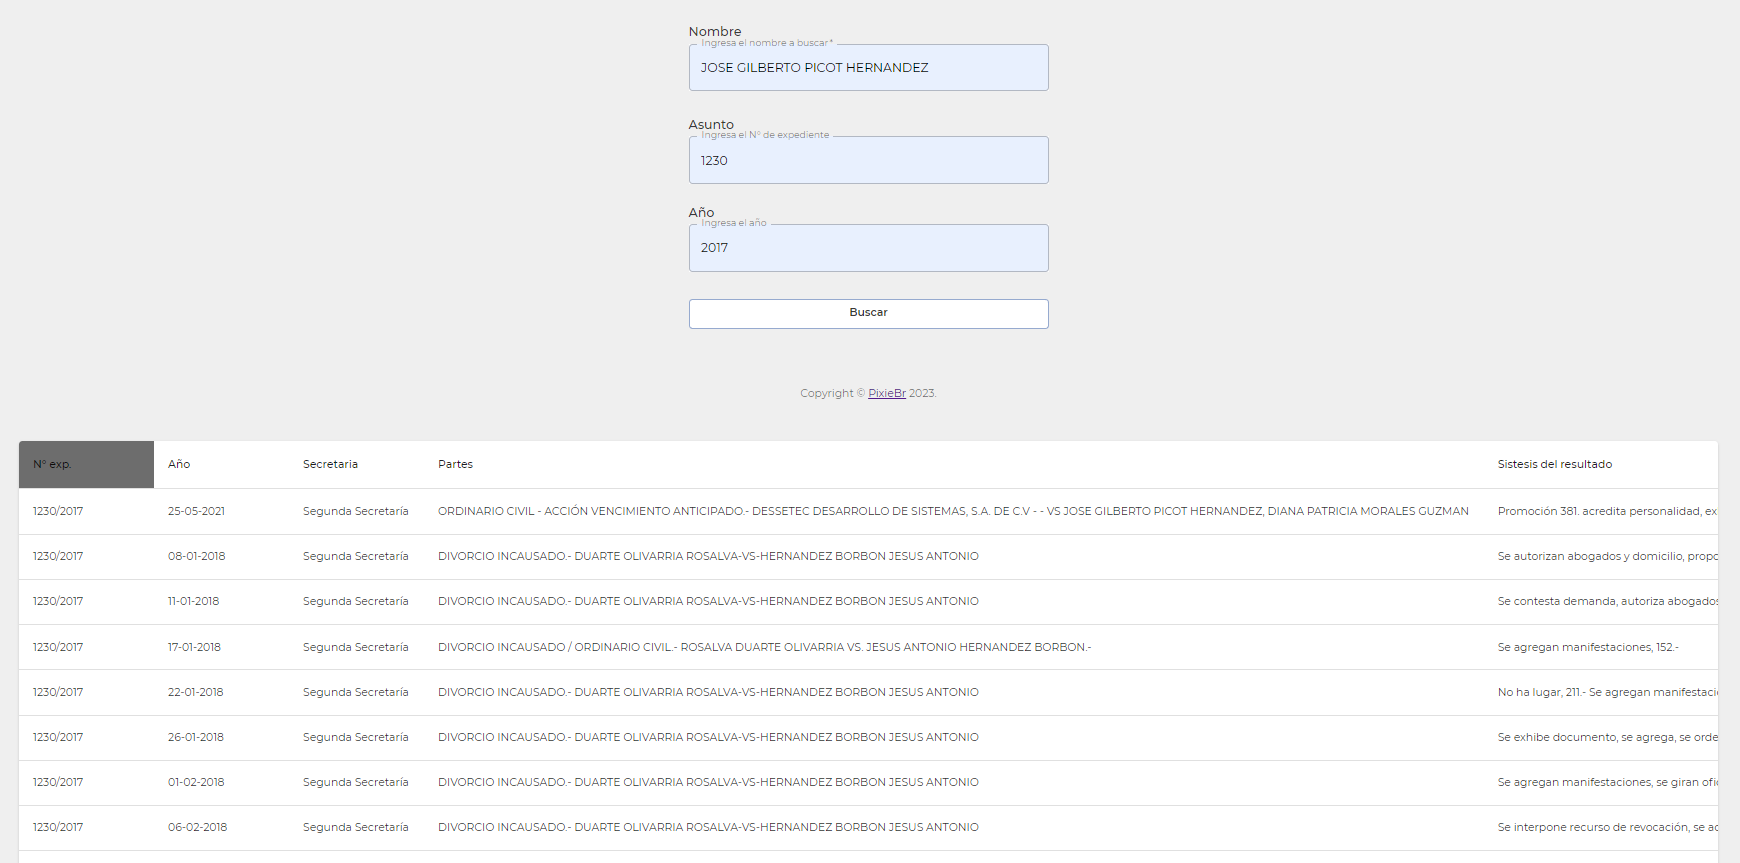Click 1230/2017 in the 25-05-2021 row
1740x863 pixels.
[58, 511]
